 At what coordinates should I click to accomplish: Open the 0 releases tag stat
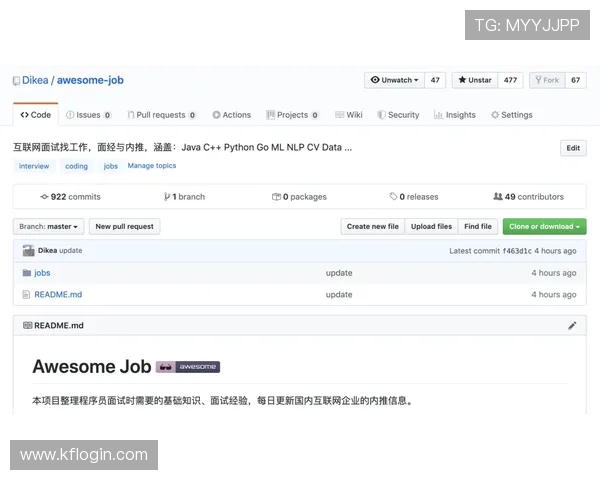pyautogui.click(x=413, y=197)
